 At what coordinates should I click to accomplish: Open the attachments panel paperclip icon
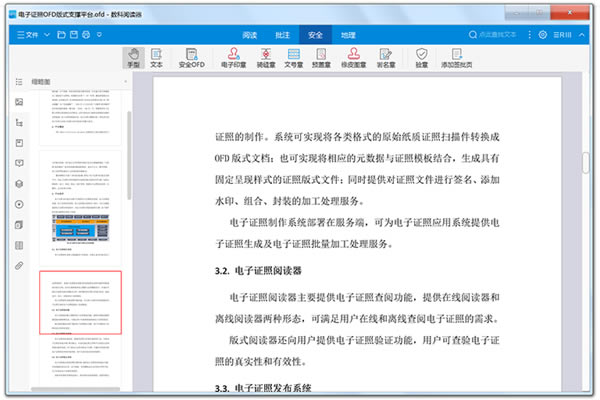tap(18, 266)
